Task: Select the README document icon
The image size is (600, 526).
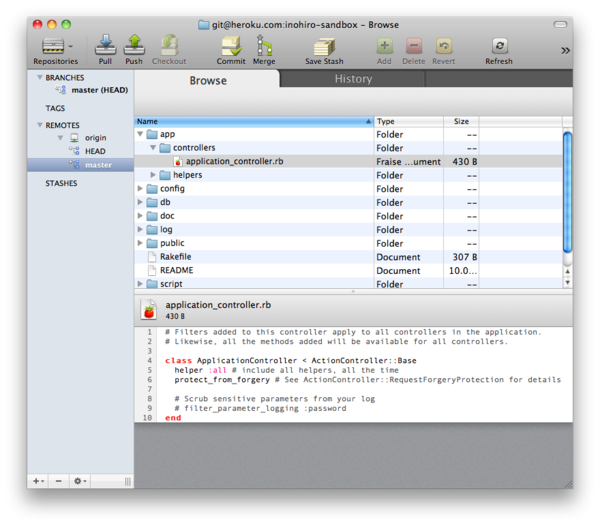Action: click(x=152, y=270)
